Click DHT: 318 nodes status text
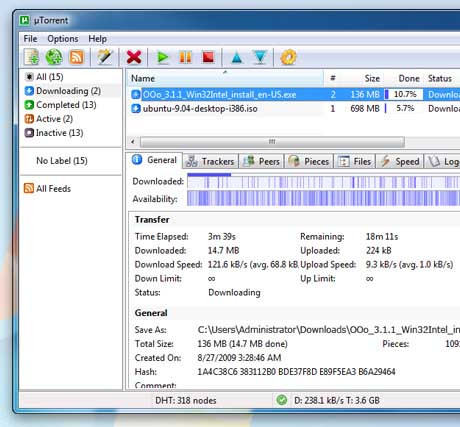Image resolution: width=460 pixels, height=427 pixels. pyautogui.click(x=186, y=400)
